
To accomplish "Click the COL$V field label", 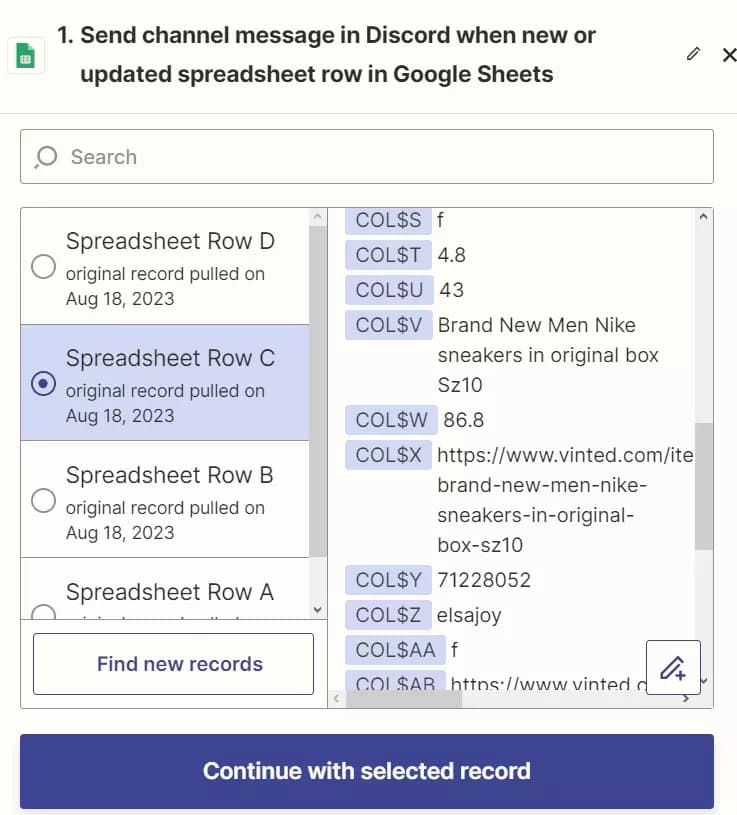I will [x=389, y=325].
